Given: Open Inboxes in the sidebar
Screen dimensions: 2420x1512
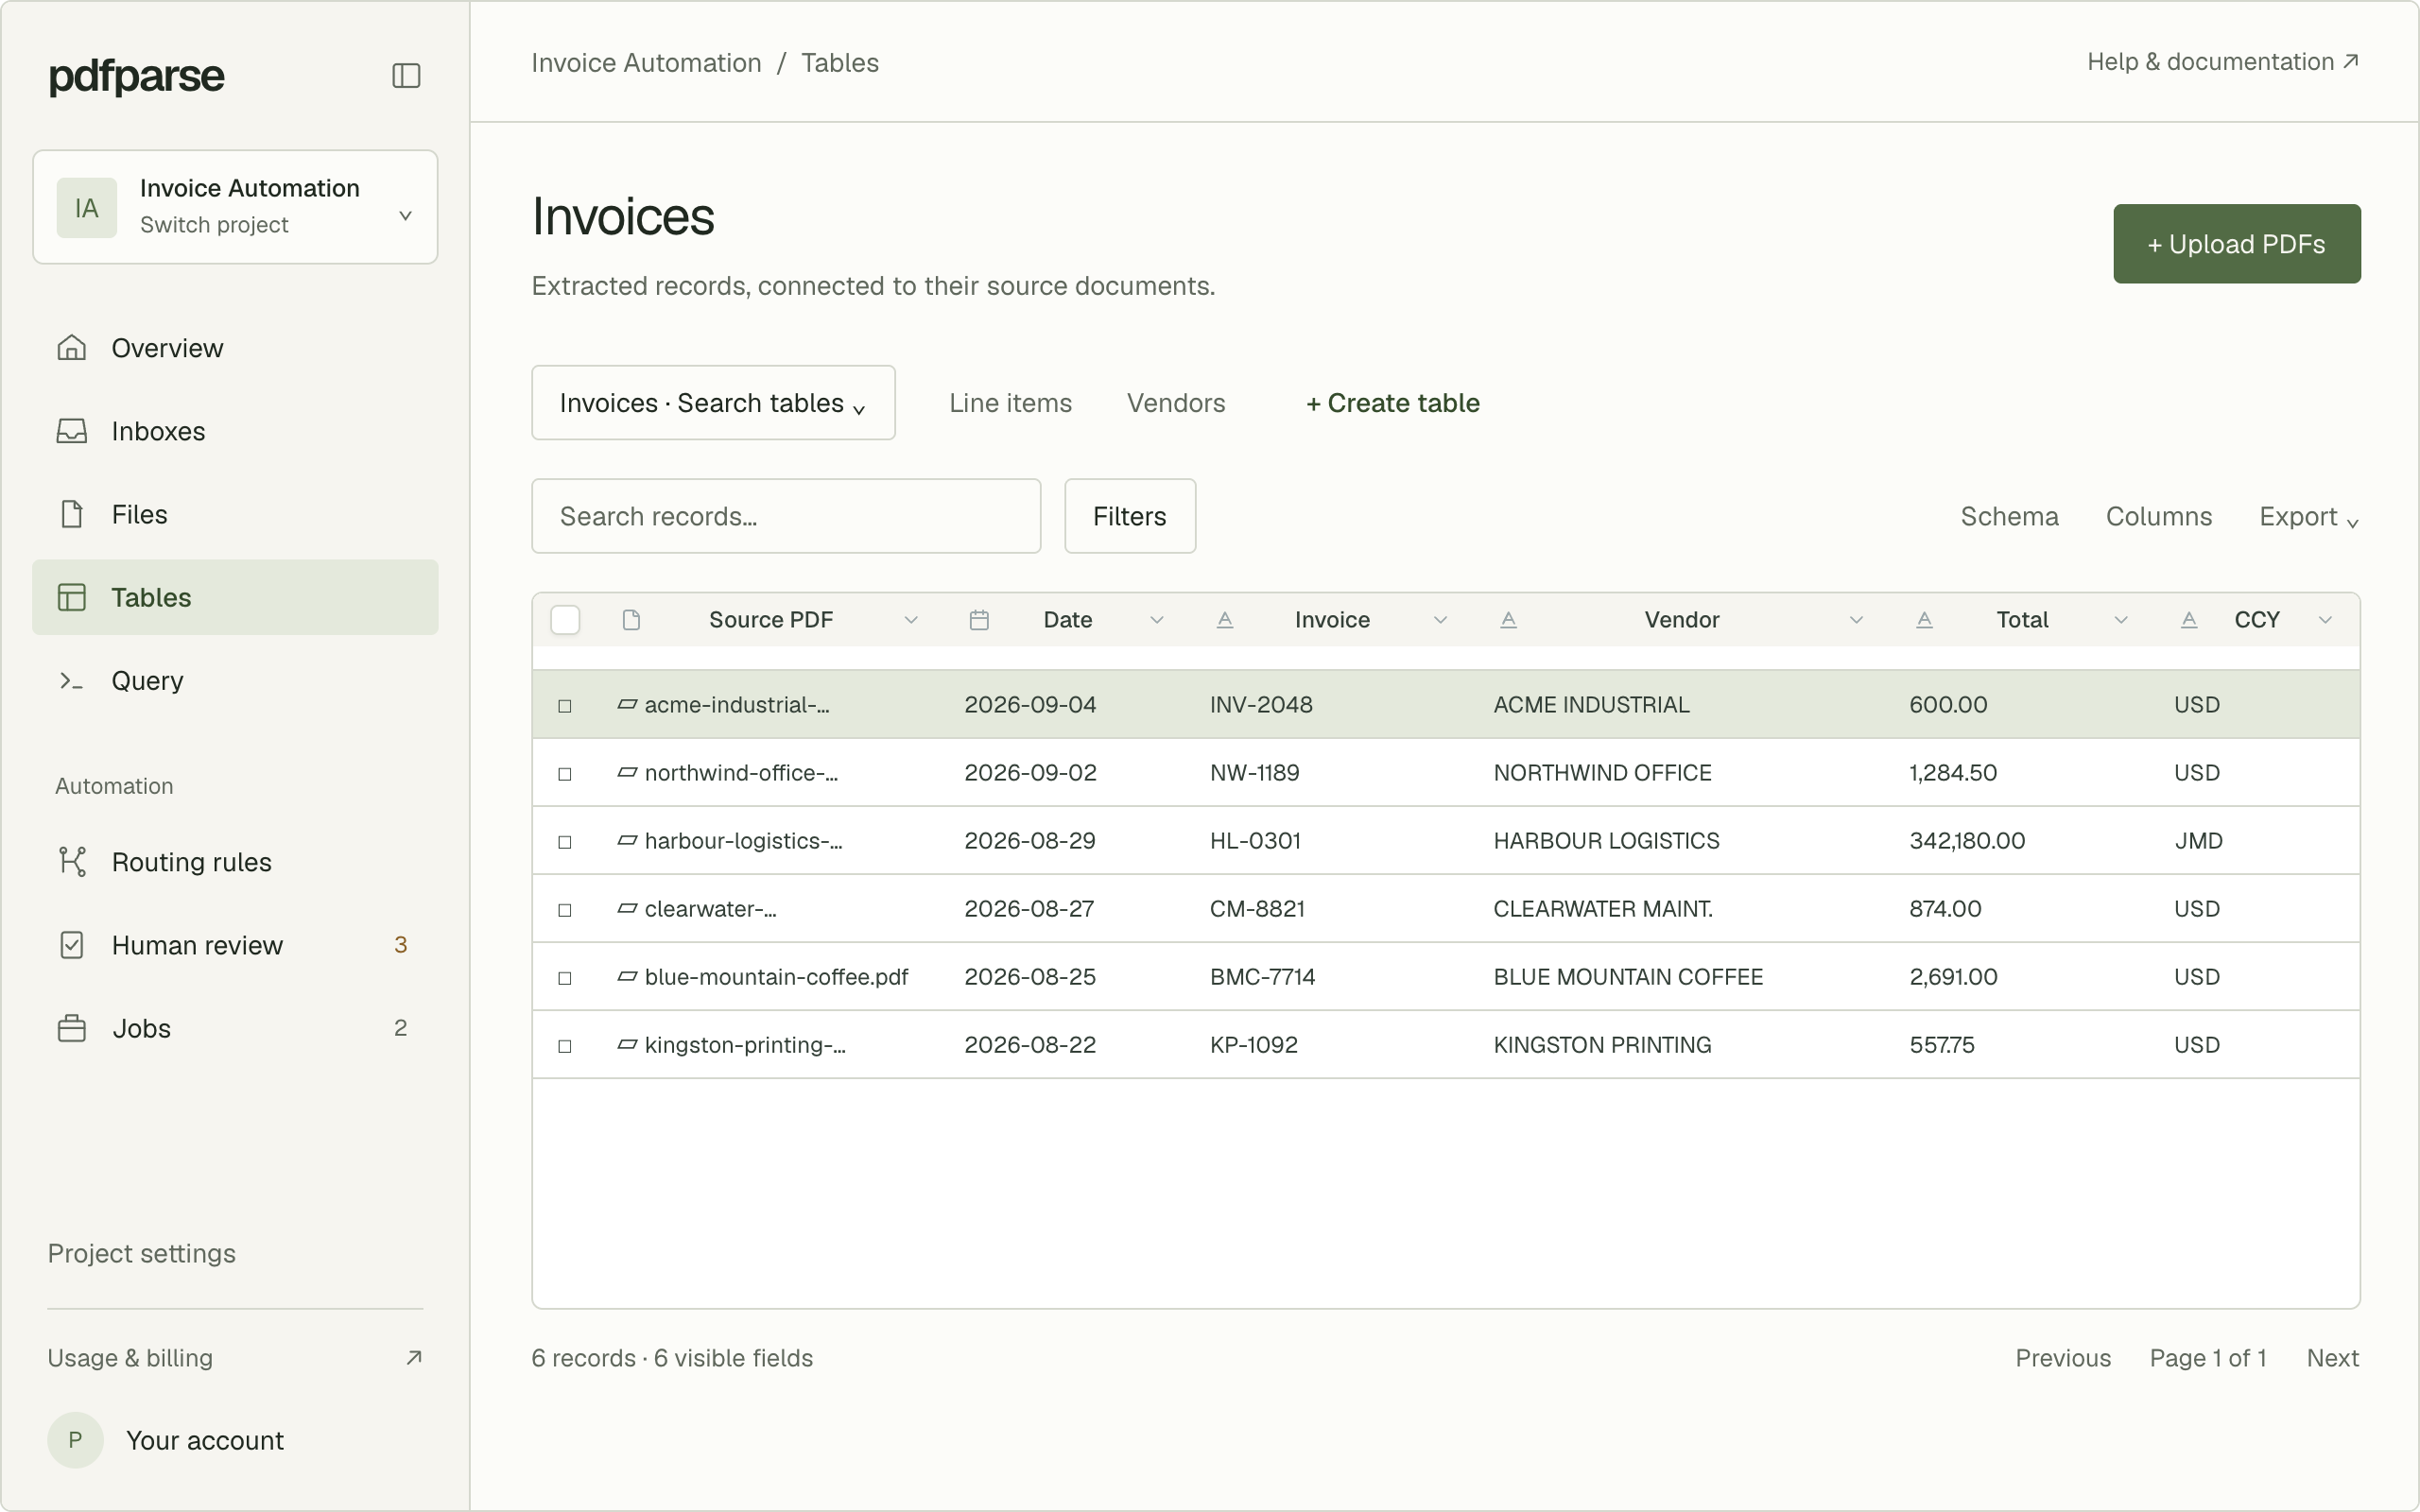Looking at the screenshot, I should point(235,431).
